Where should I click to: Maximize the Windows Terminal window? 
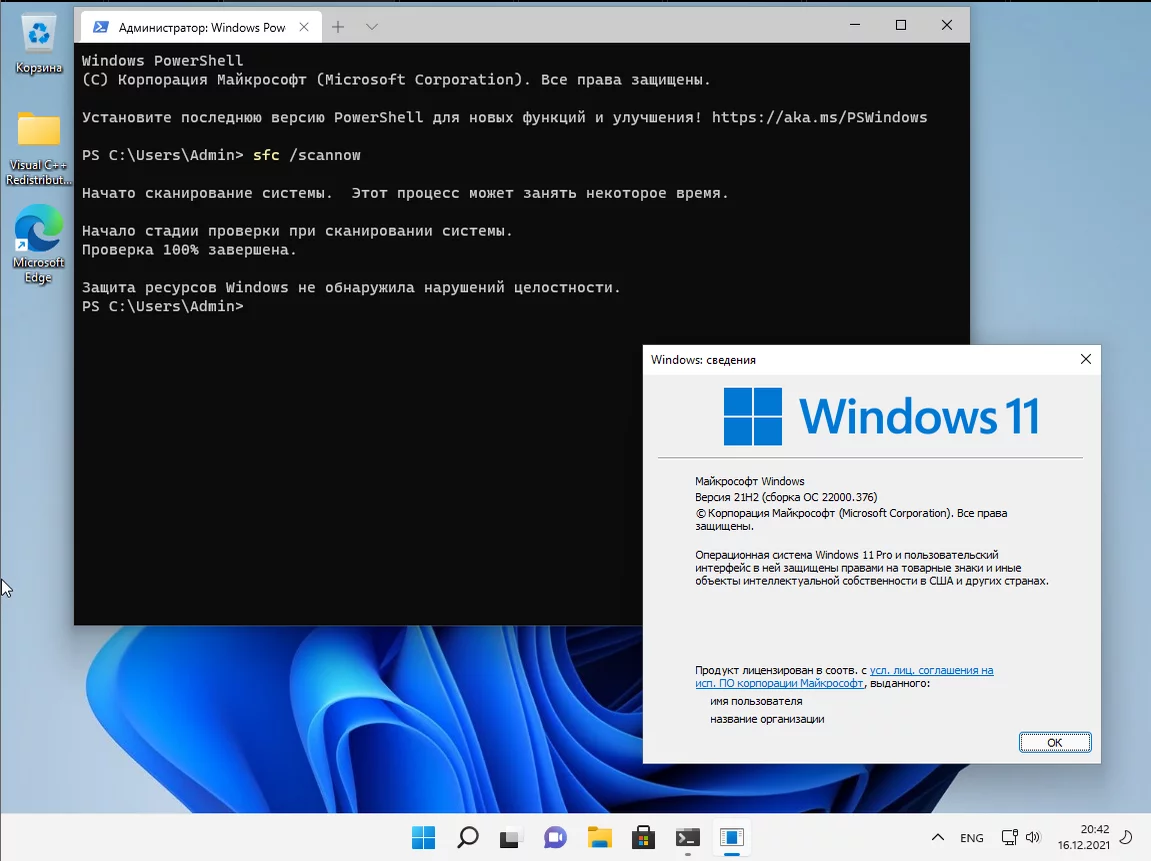click(x=901, y=25)
